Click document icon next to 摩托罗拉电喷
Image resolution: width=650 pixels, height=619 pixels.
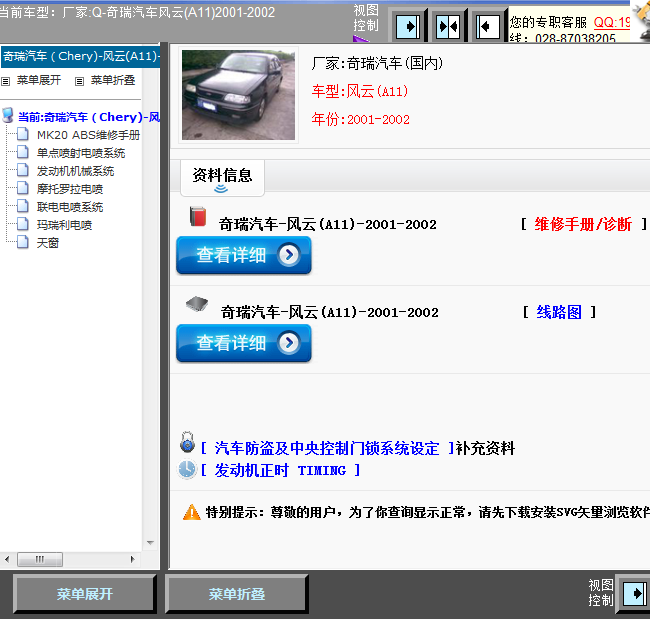(x=23, y=188)
